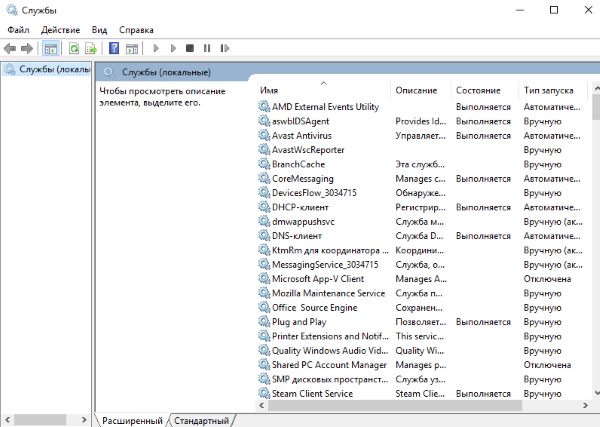600x427 pixels.
Task: Refresh the services list
Action: pos(74,49)
